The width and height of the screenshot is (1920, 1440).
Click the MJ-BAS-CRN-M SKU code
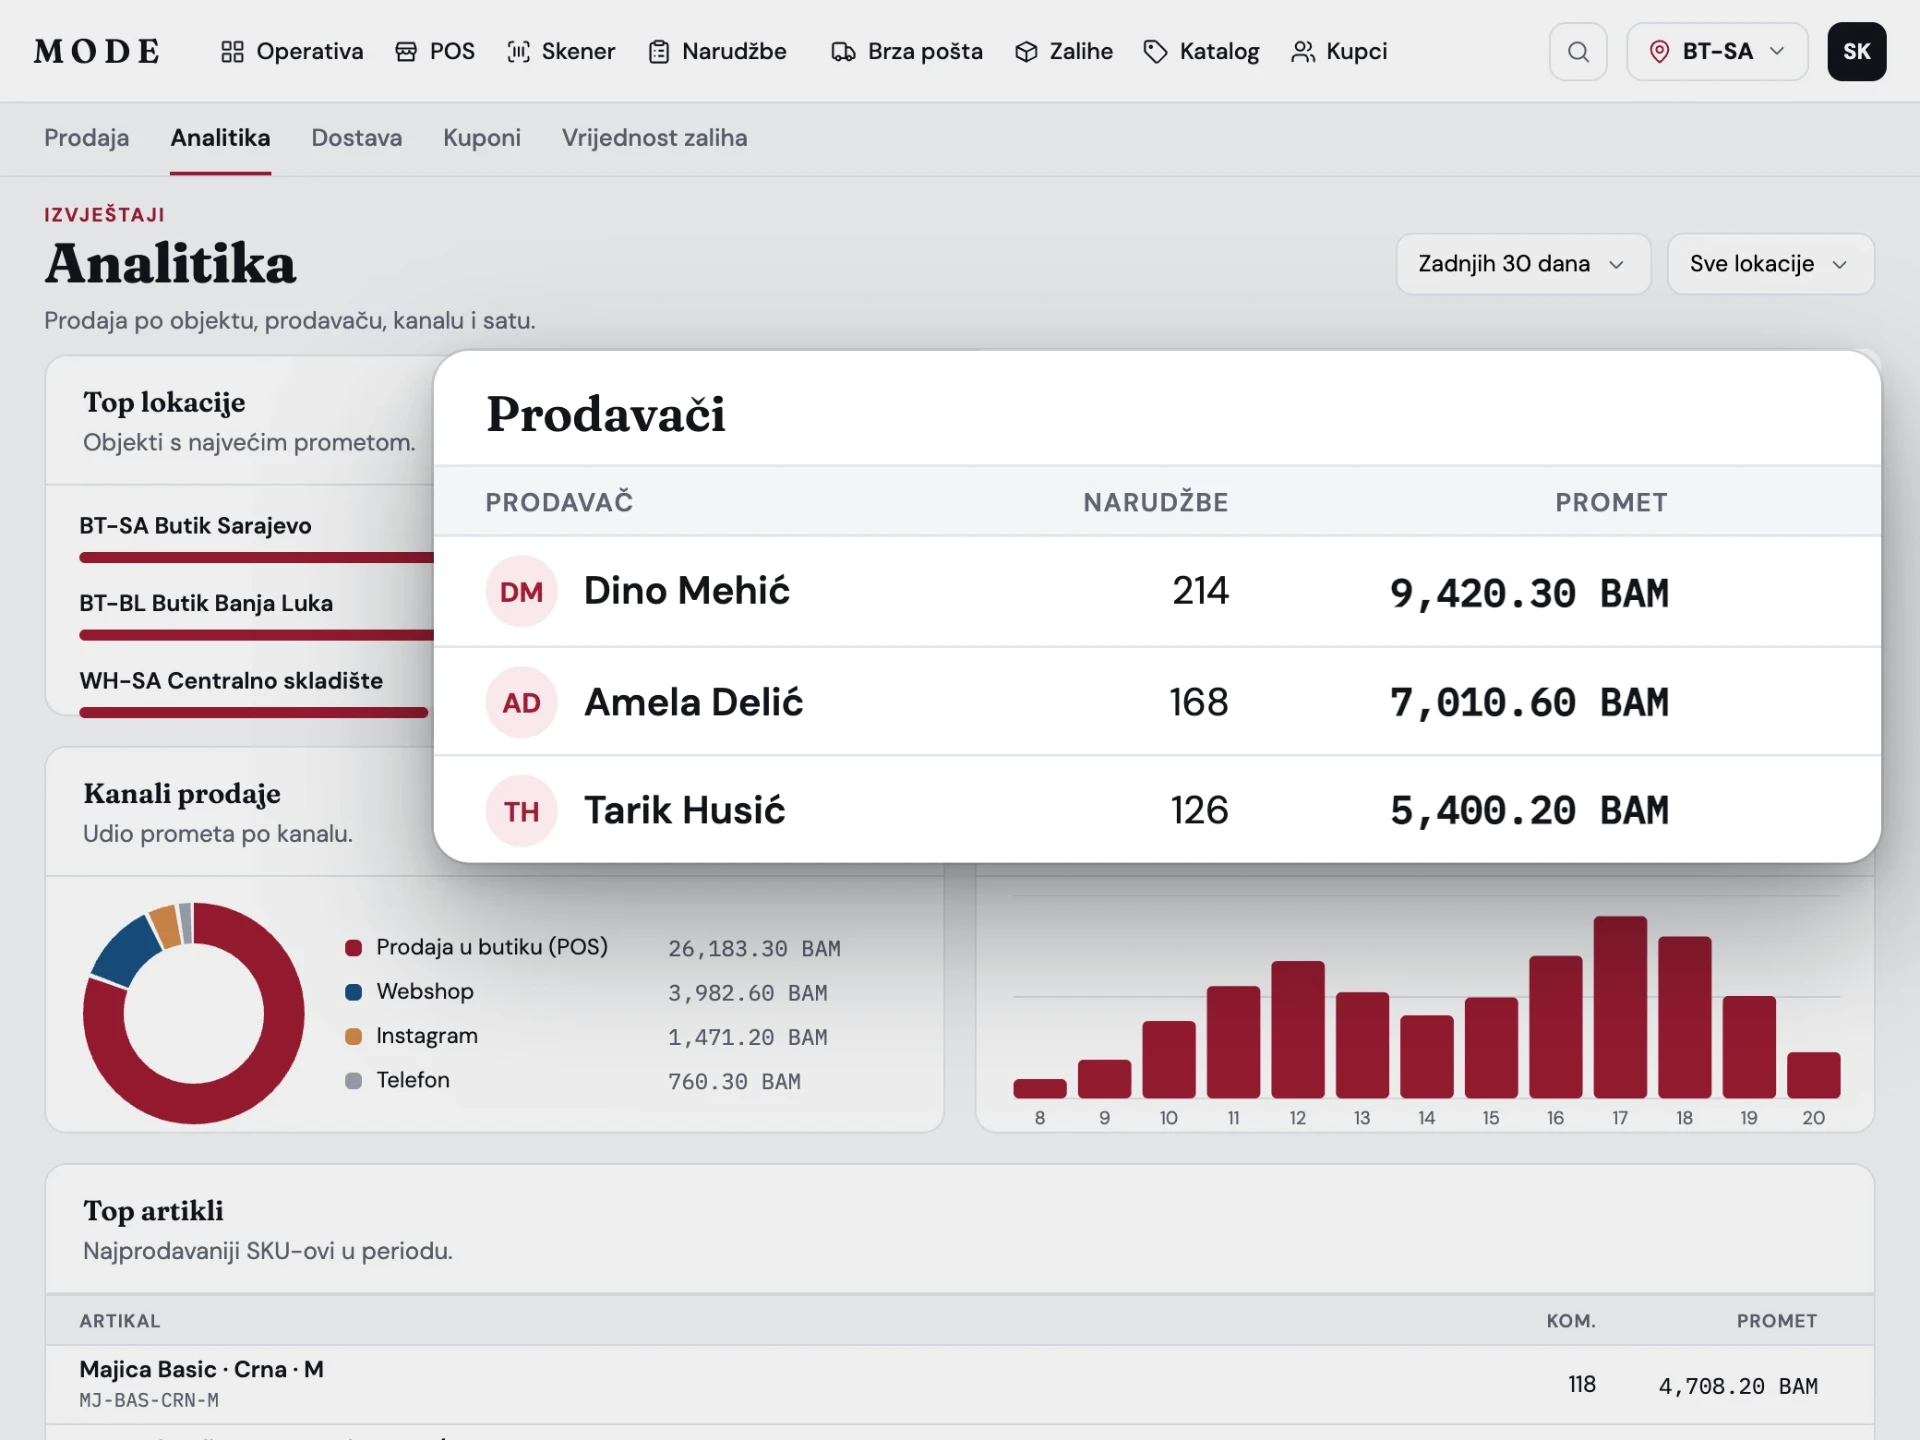click(149, 1401)
